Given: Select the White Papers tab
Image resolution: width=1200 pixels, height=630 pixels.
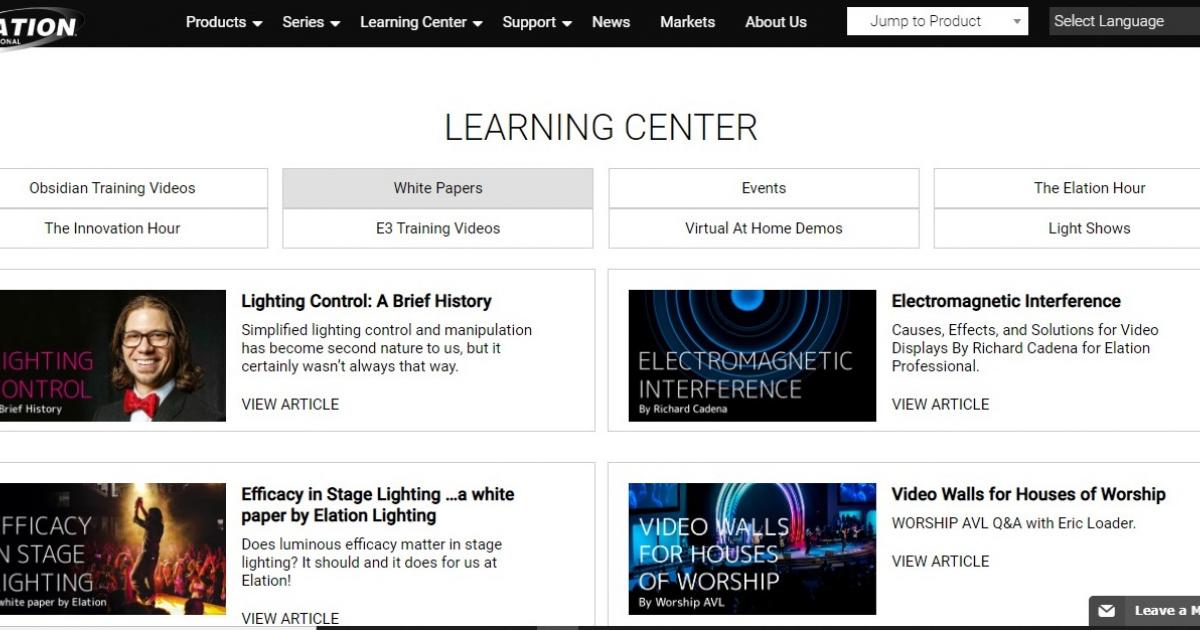Looking at the screenshot, I should (x=438, y=188).
